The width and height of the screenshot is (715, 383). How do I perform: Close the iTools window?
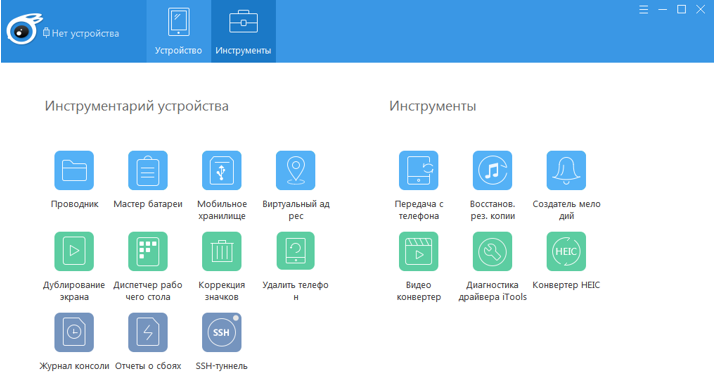click(x=700, y=10)
